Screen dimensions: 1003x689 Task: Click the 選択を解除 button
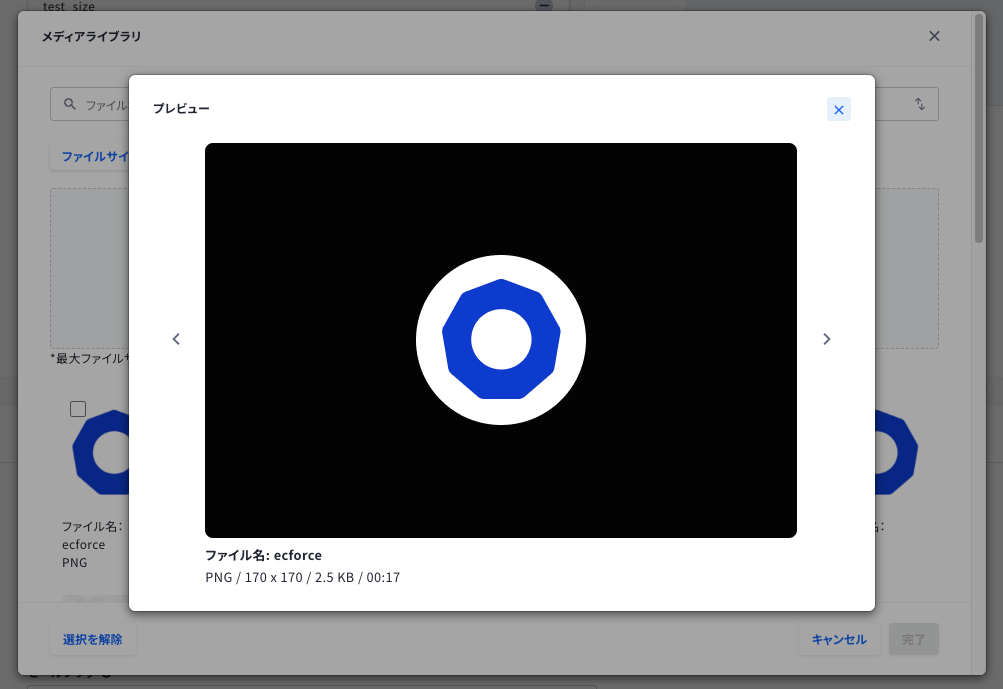click(x=93, y=639)
